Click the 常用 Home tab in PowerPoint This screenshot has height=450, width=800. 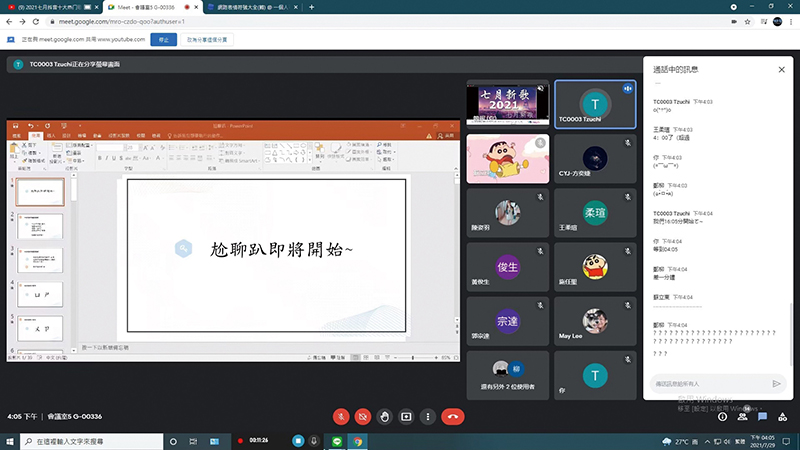(x=35, y=136)
